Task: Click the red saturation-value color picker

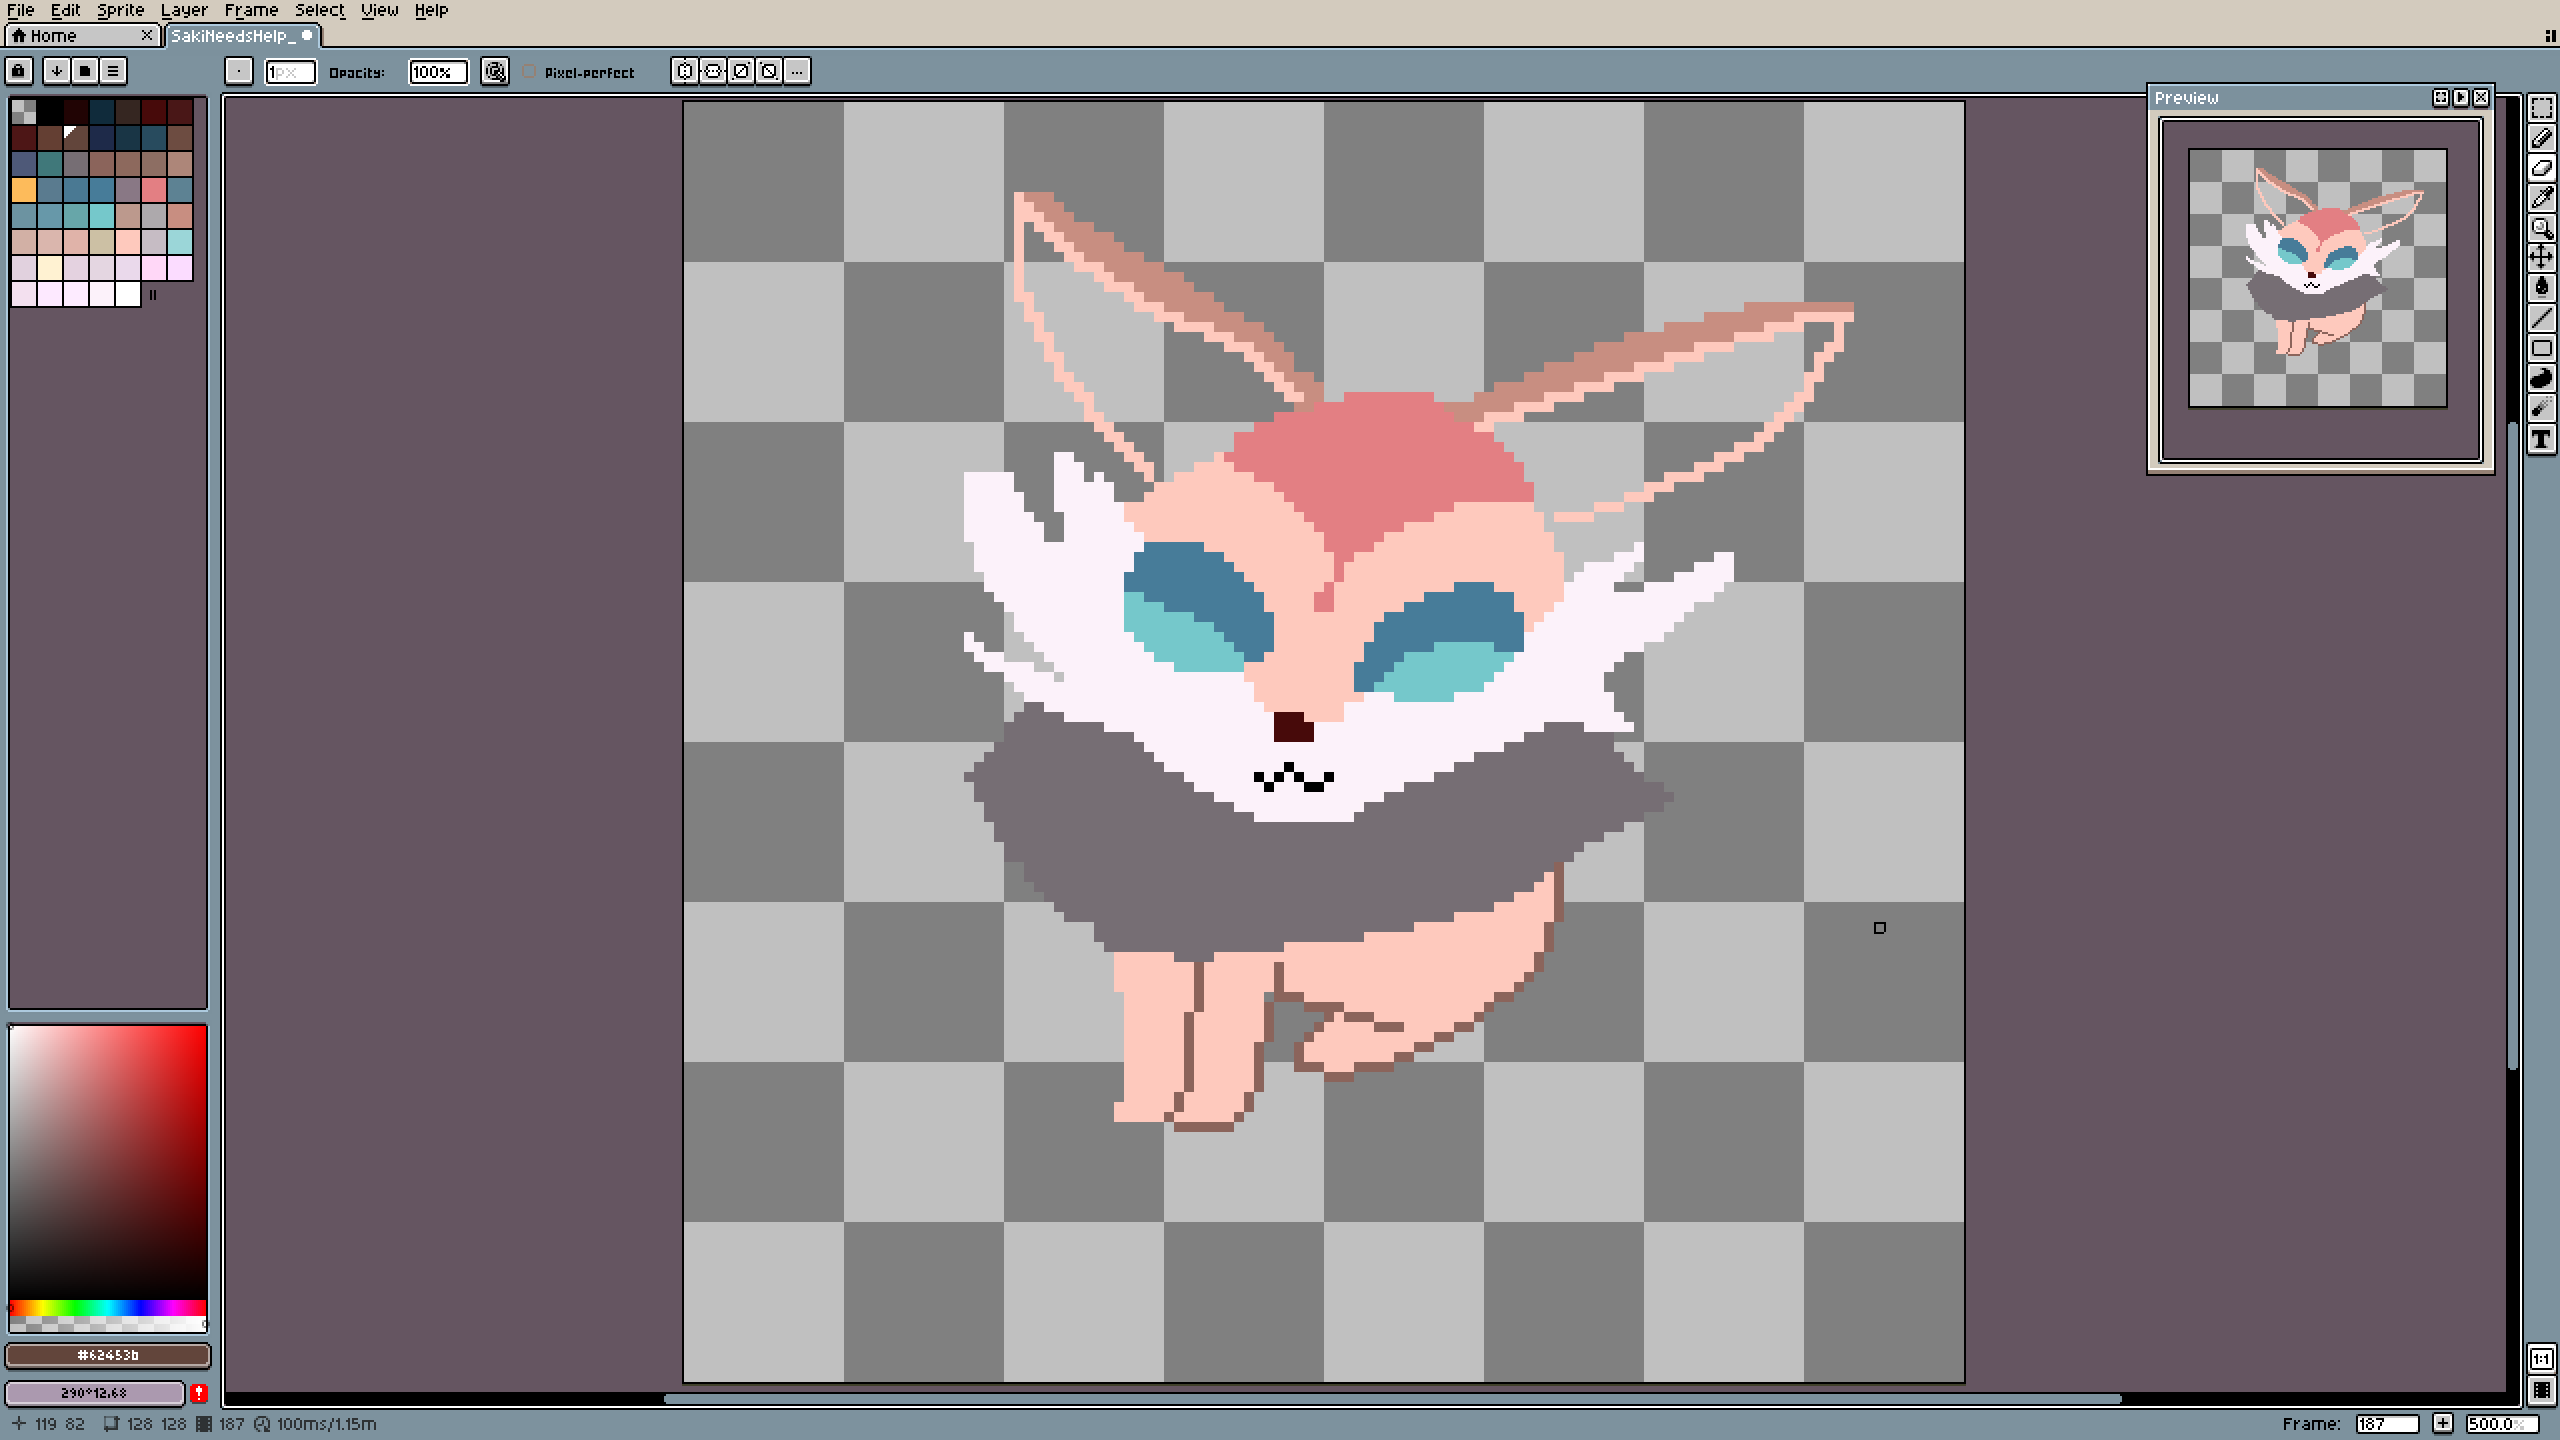Action: [108, 1162]
